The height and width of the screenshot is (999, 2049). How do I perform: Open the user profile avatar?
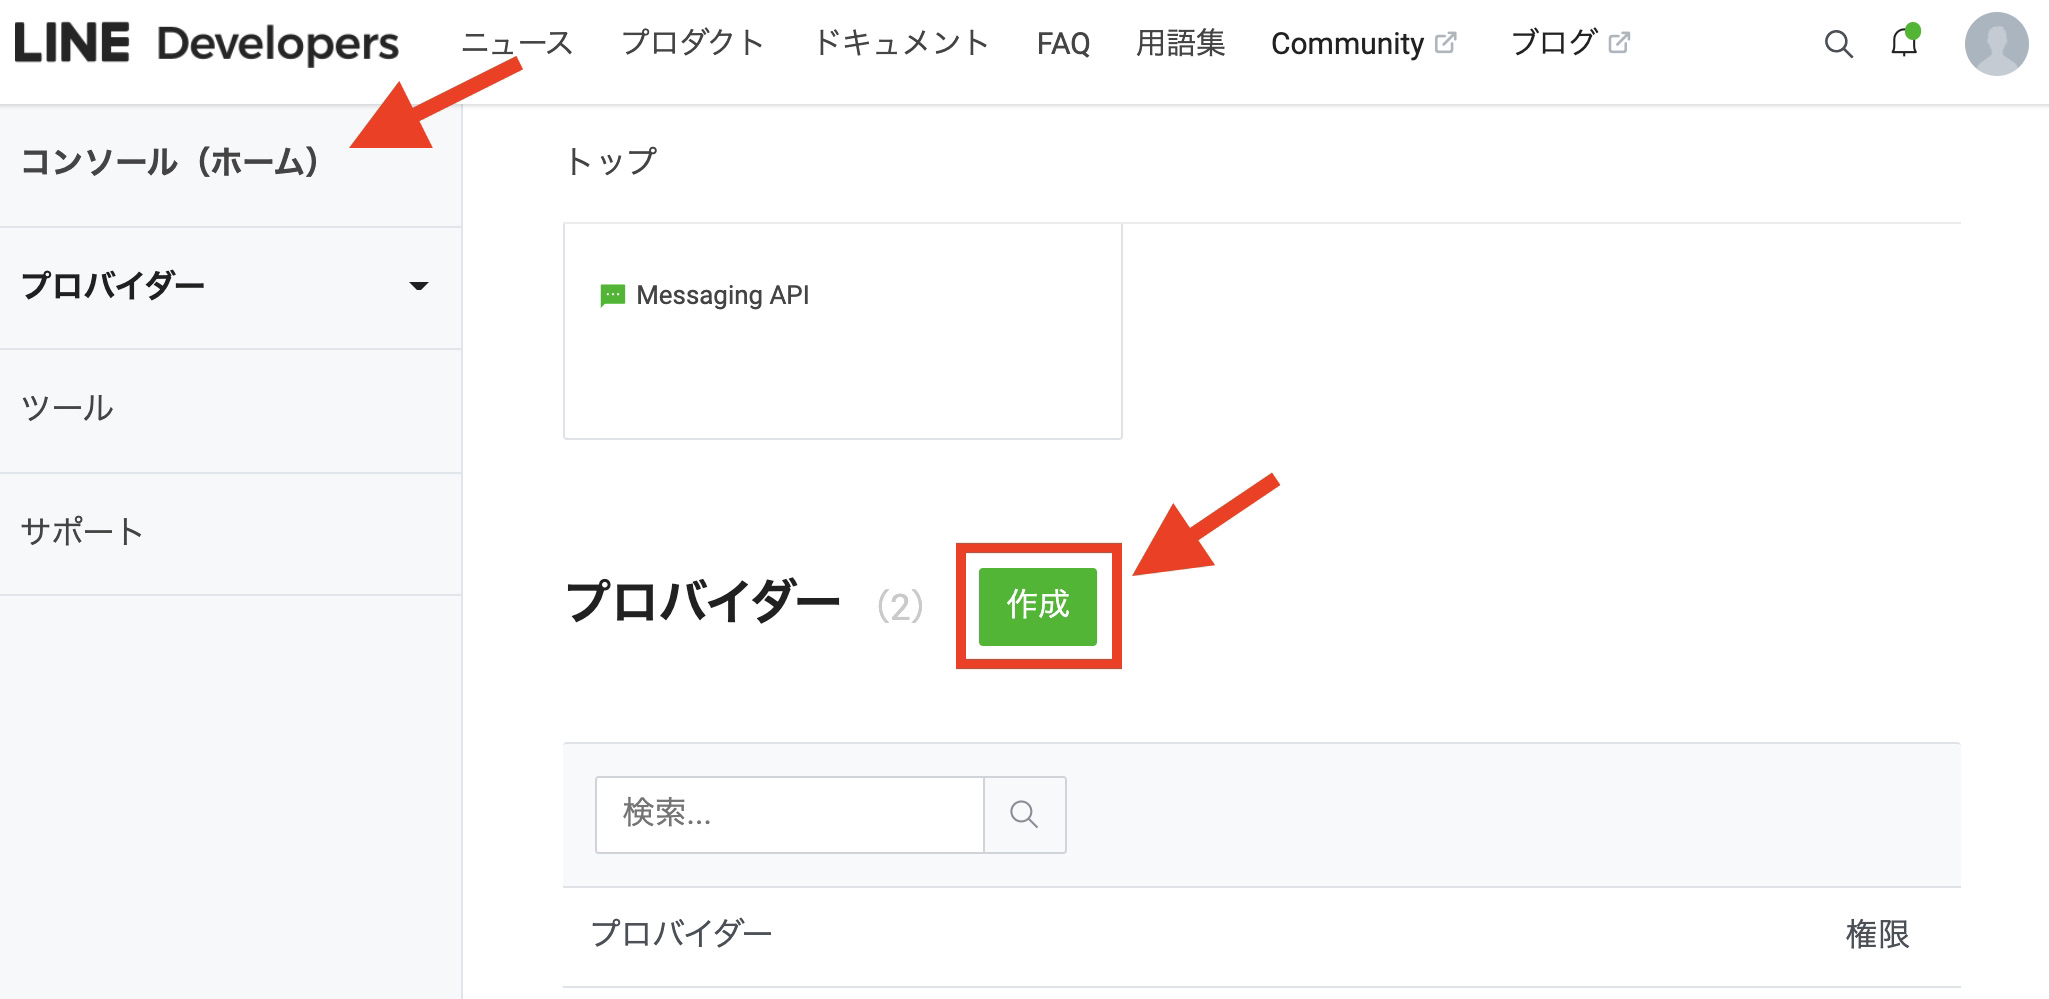pyautogui.click(x=1996, y=44)
